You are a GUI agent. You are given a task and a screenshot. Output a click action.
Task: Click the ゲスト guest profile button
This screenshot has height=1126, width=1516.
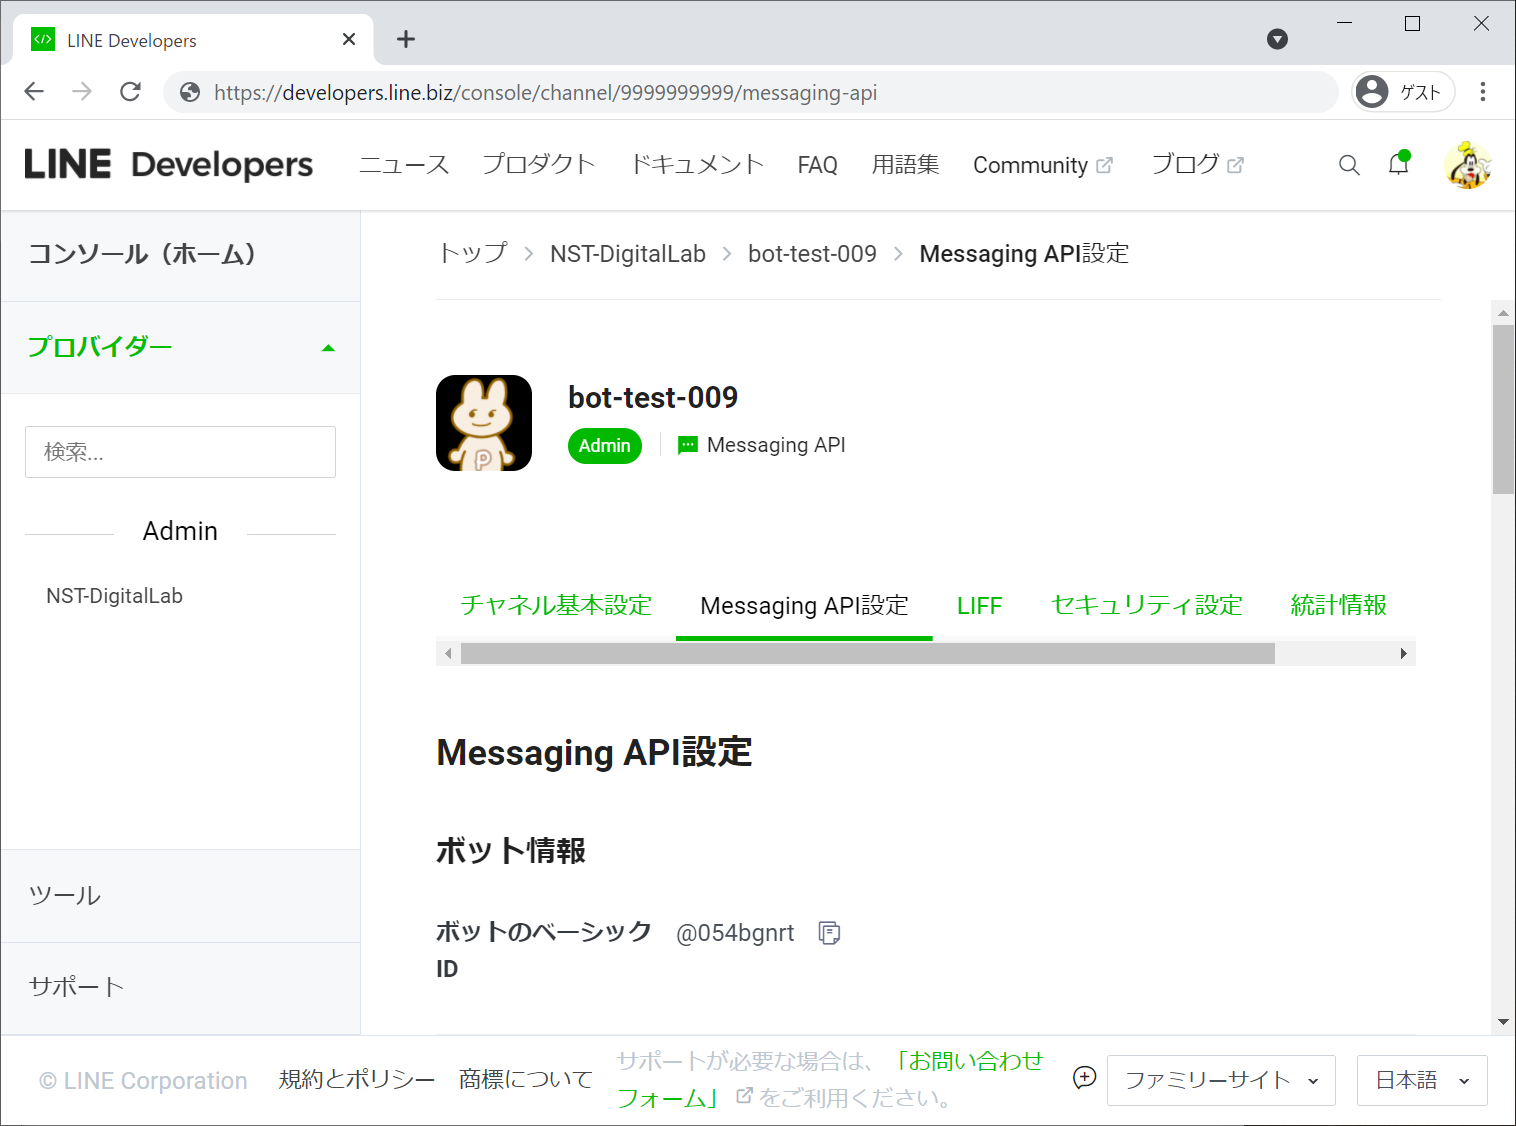(x=1403, y=92)
